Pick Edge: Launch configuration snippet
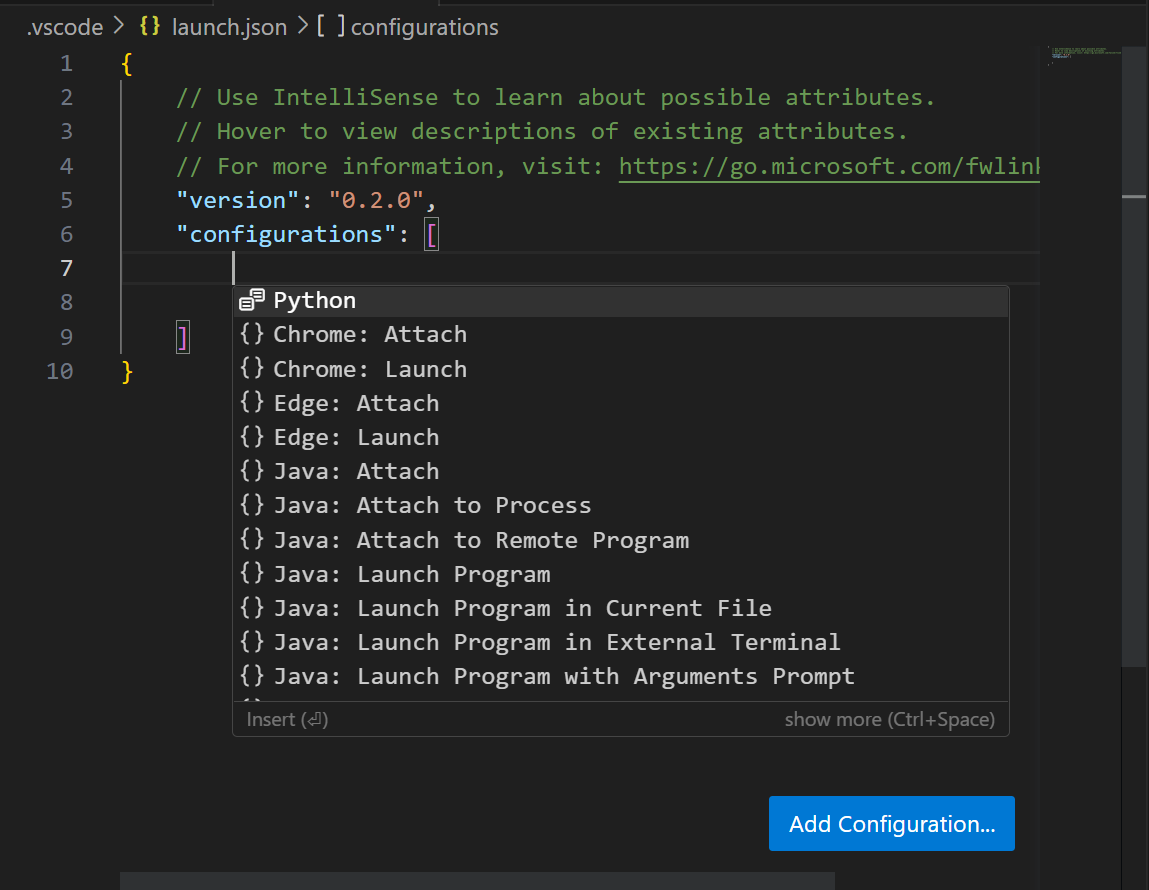This screenshot has height=890, width=1149. [x=621, y=437]
